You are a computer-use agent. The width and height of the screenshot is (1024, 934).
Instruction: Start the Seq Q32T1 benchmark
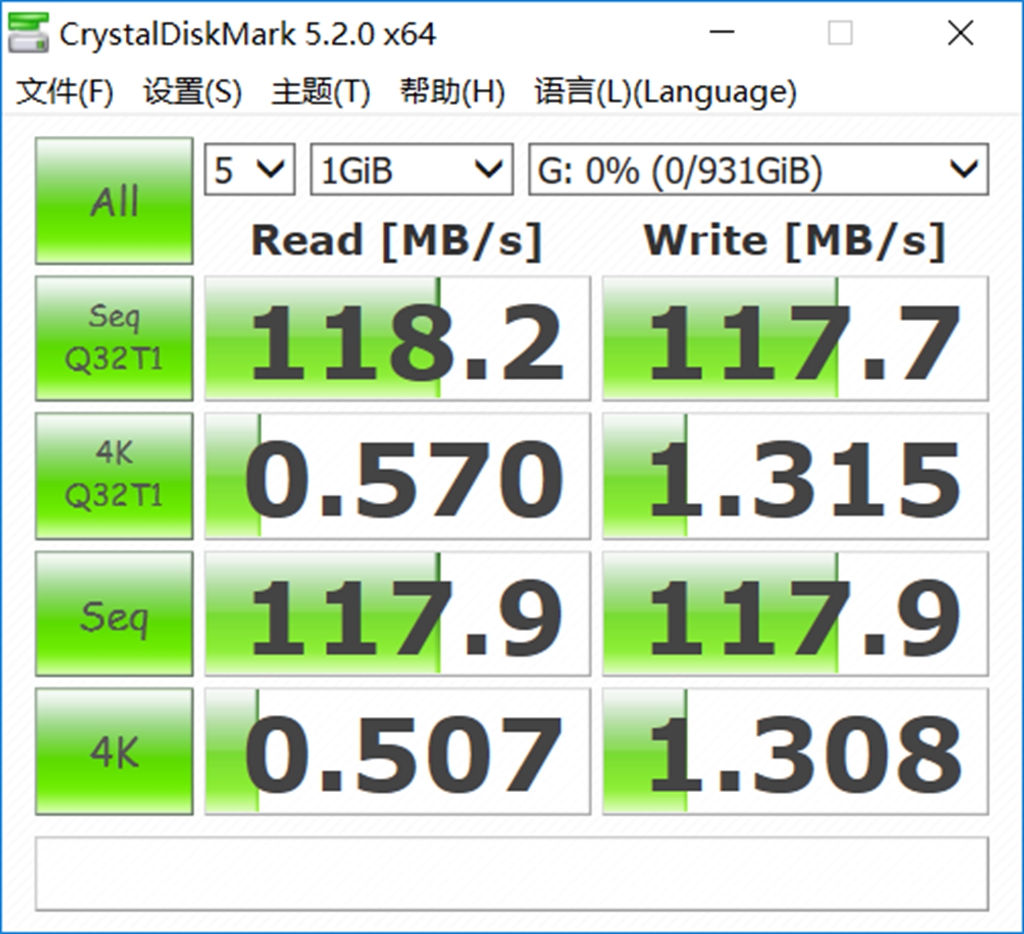point(114,338)
